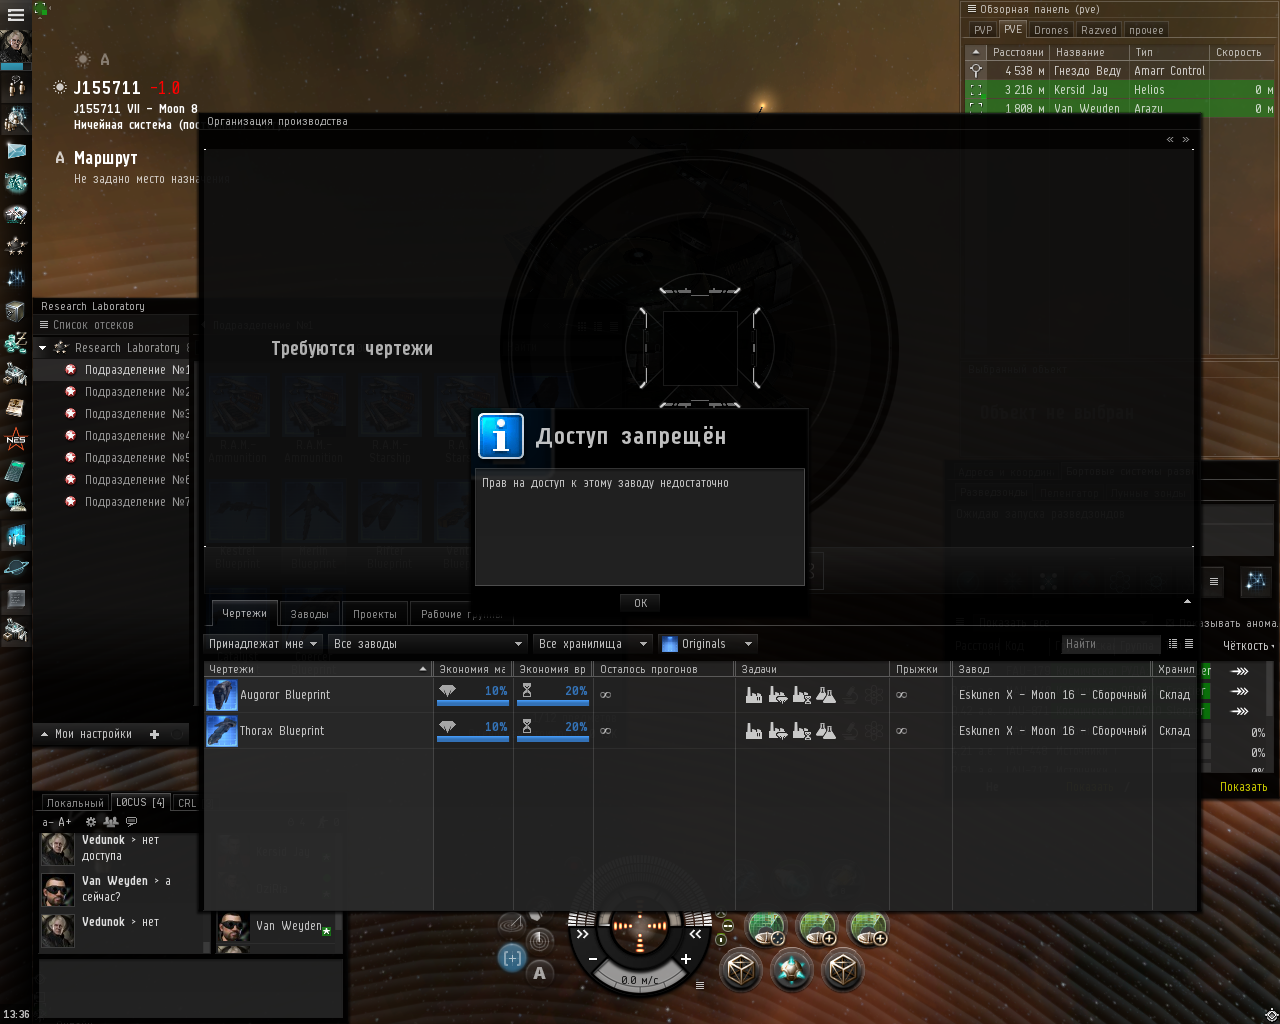Collapse the Research Laboratory tree node
The image size is (1280, 1024).
point(43,348)
